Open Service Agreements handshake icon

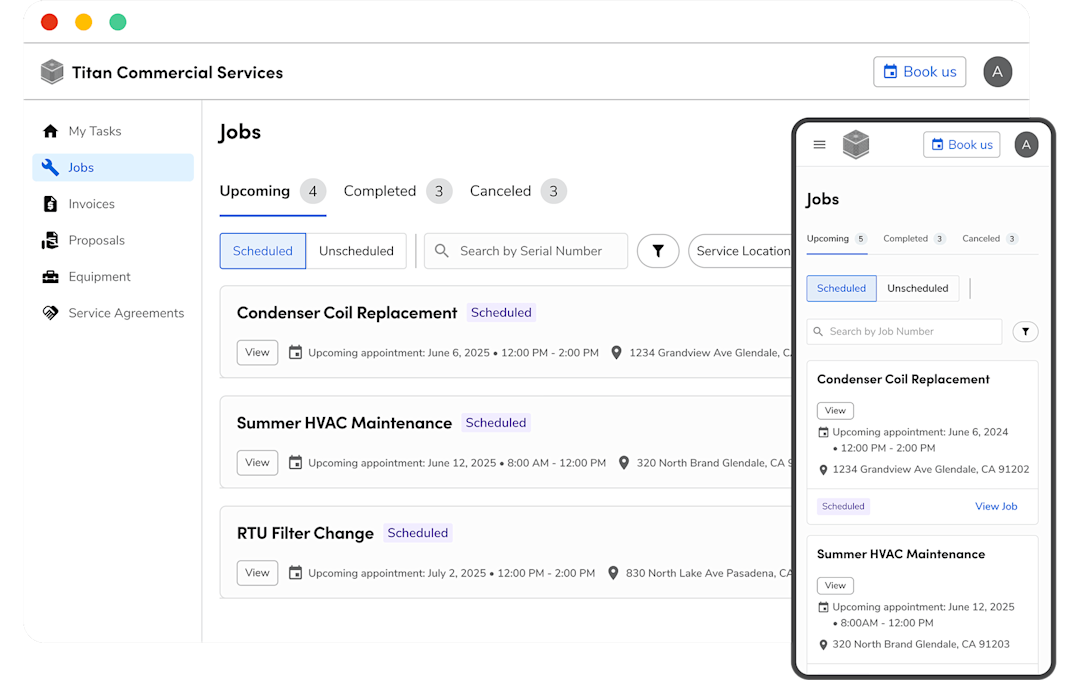click(50, 313)
